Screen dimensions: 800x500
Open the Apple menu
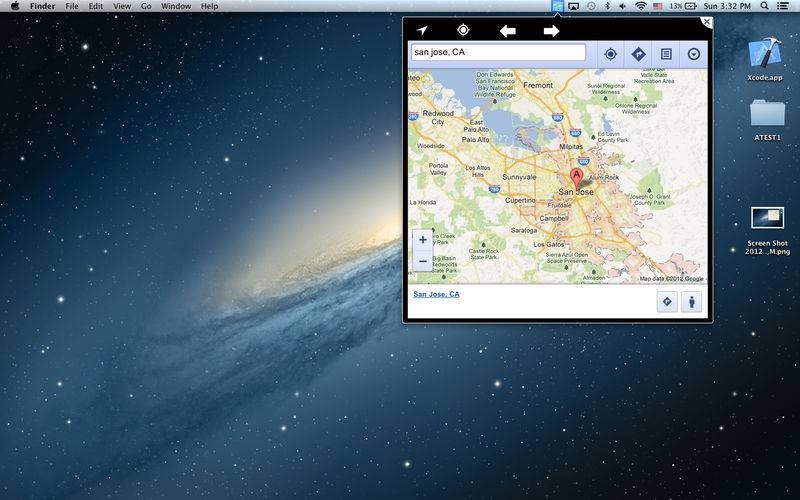[x=15, y=6]
